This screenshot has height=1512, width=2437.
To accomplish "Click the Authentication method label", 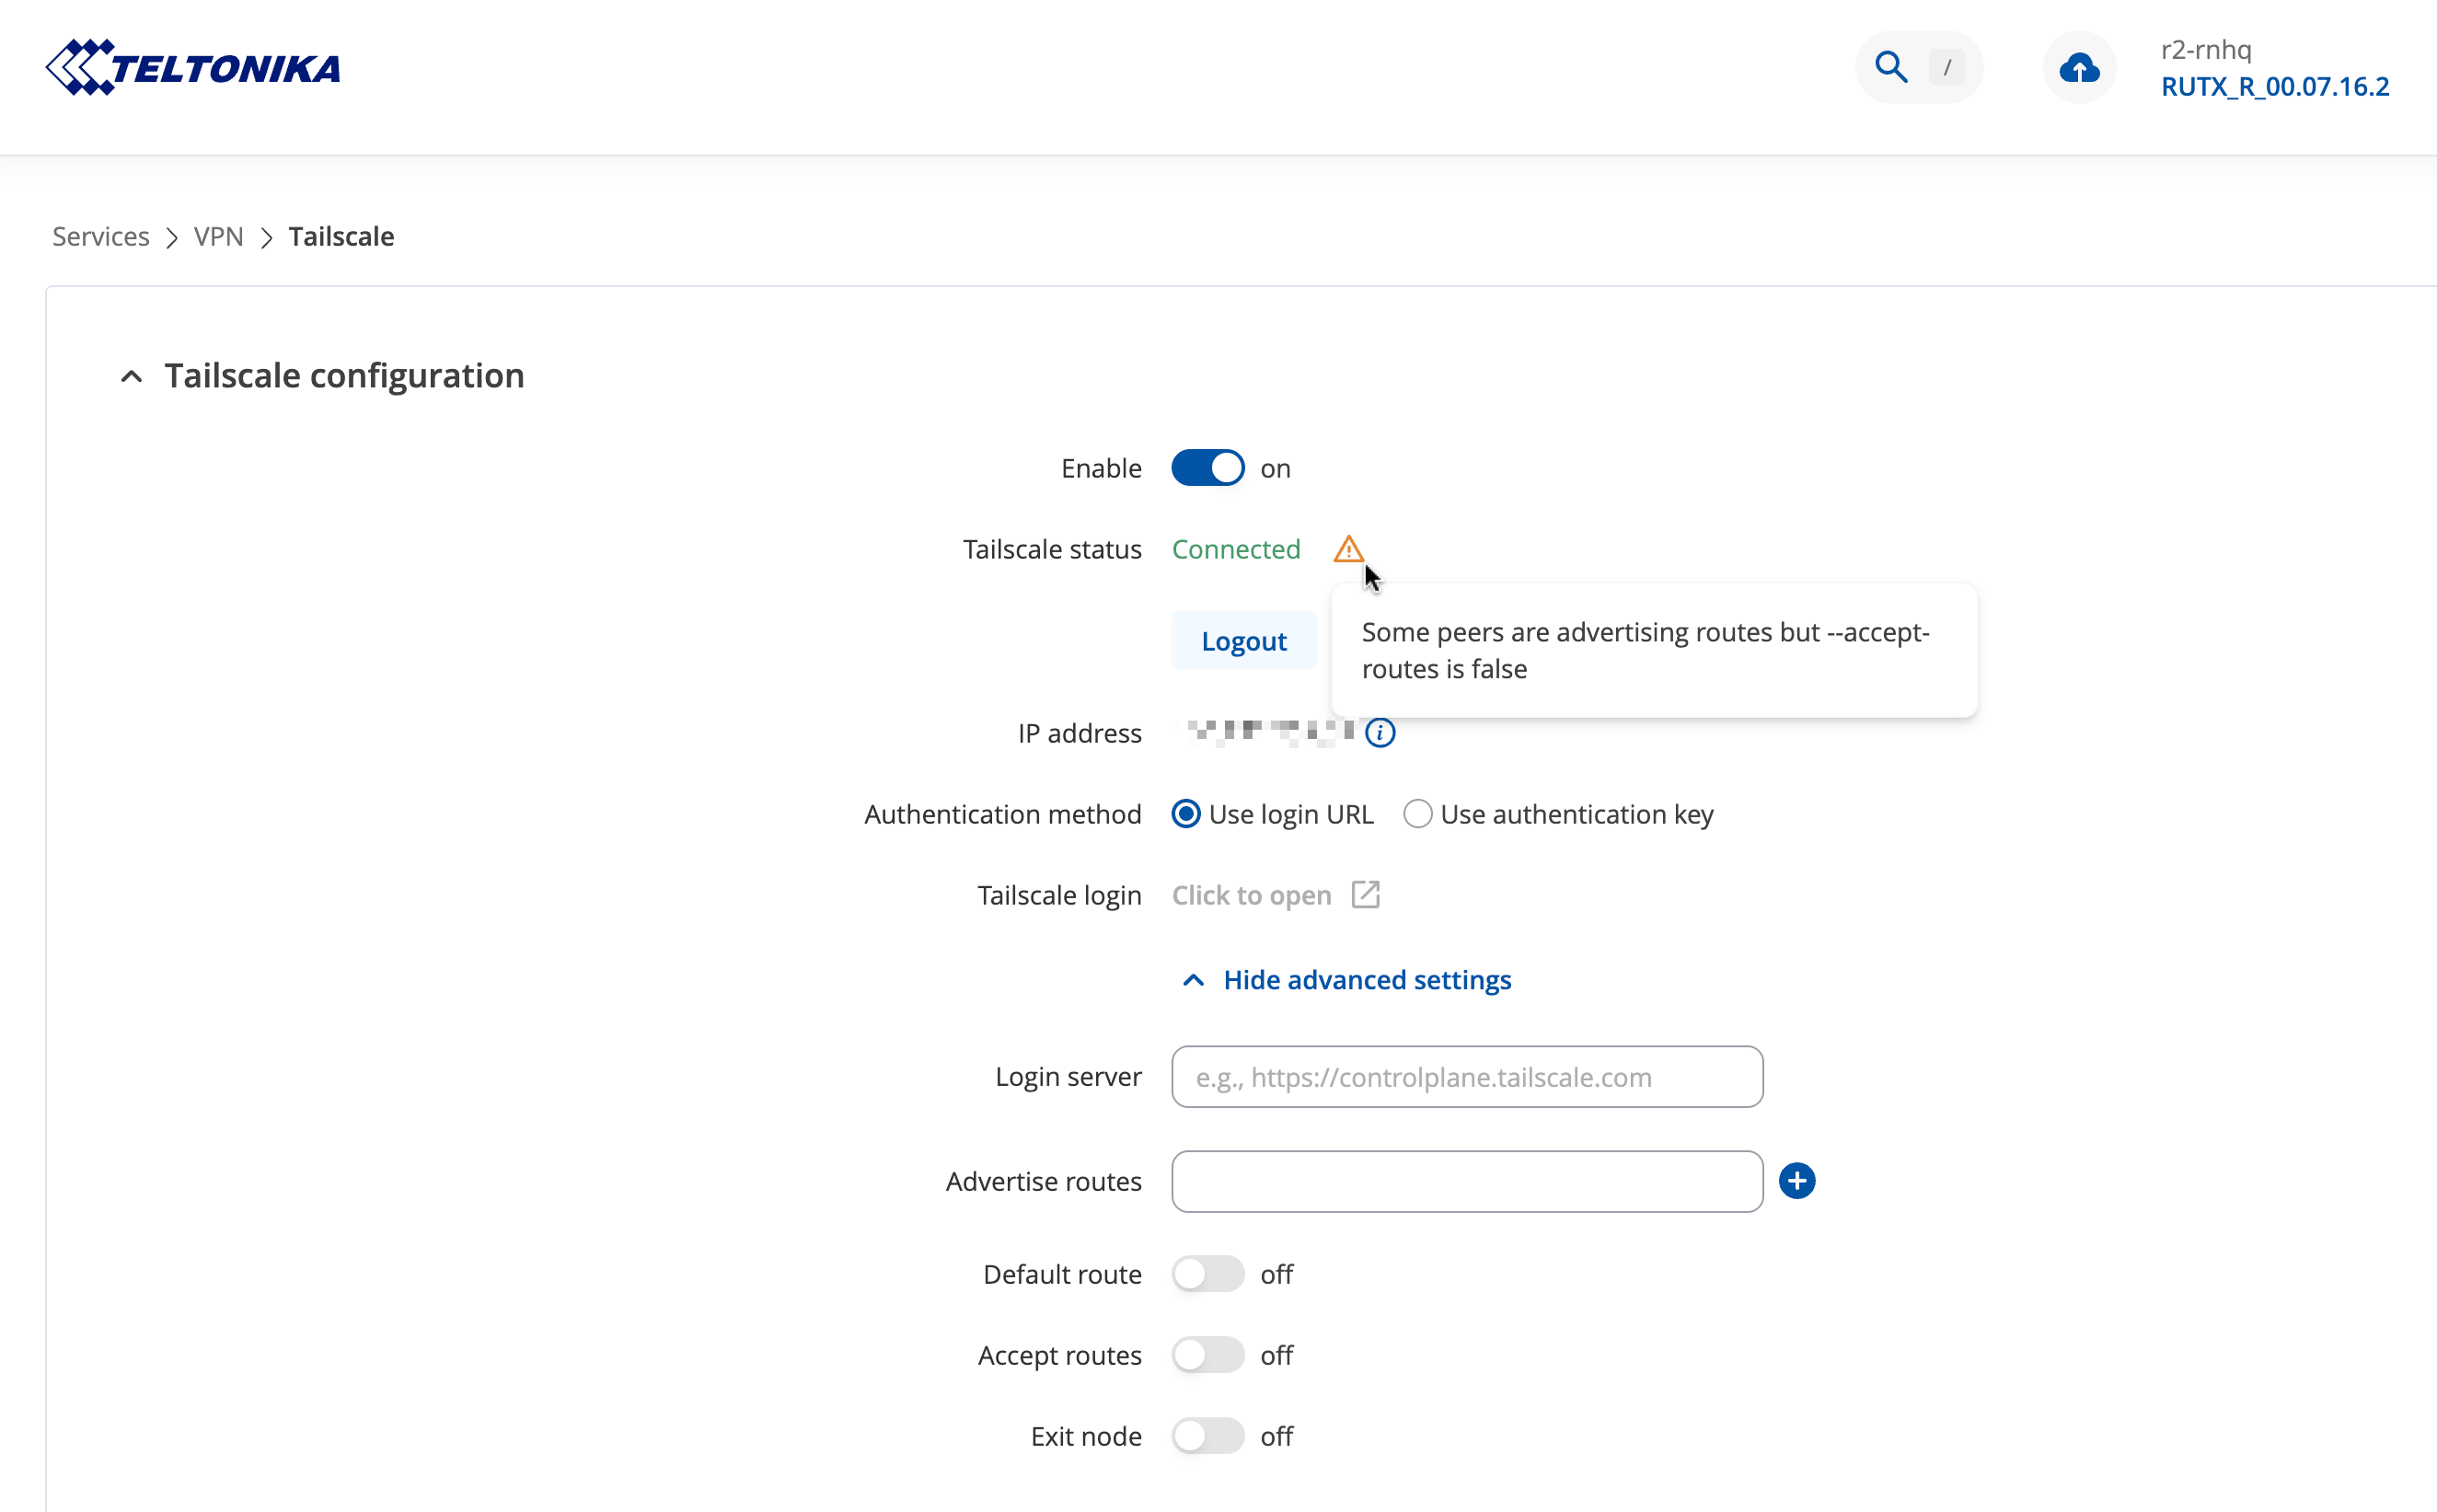I will (1002, 814).
